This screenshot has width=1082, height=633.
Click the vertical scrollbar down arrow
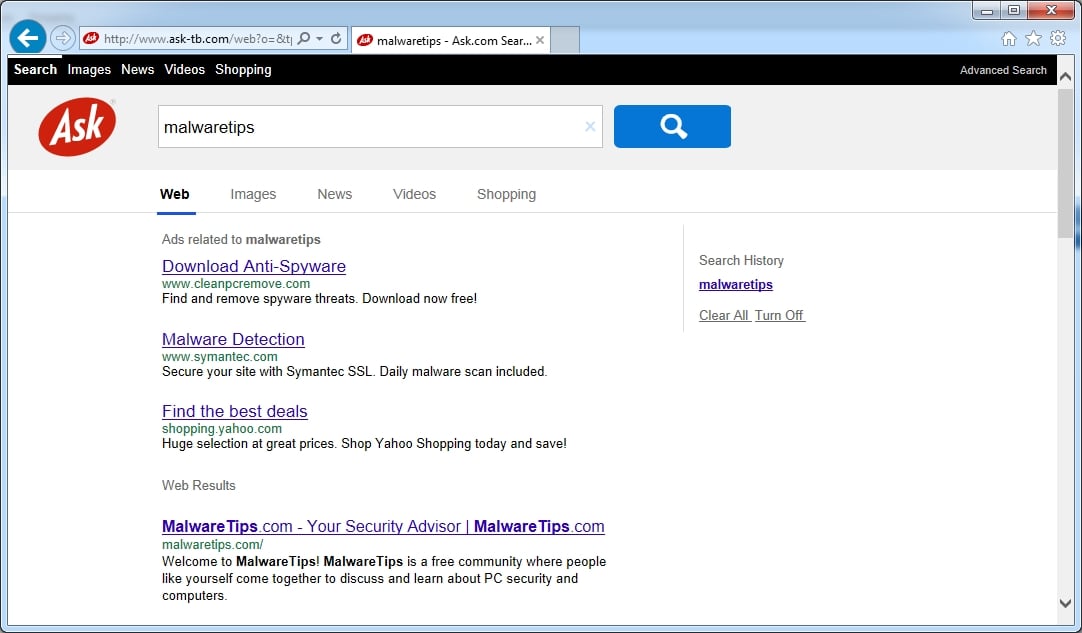(1066, 604)
